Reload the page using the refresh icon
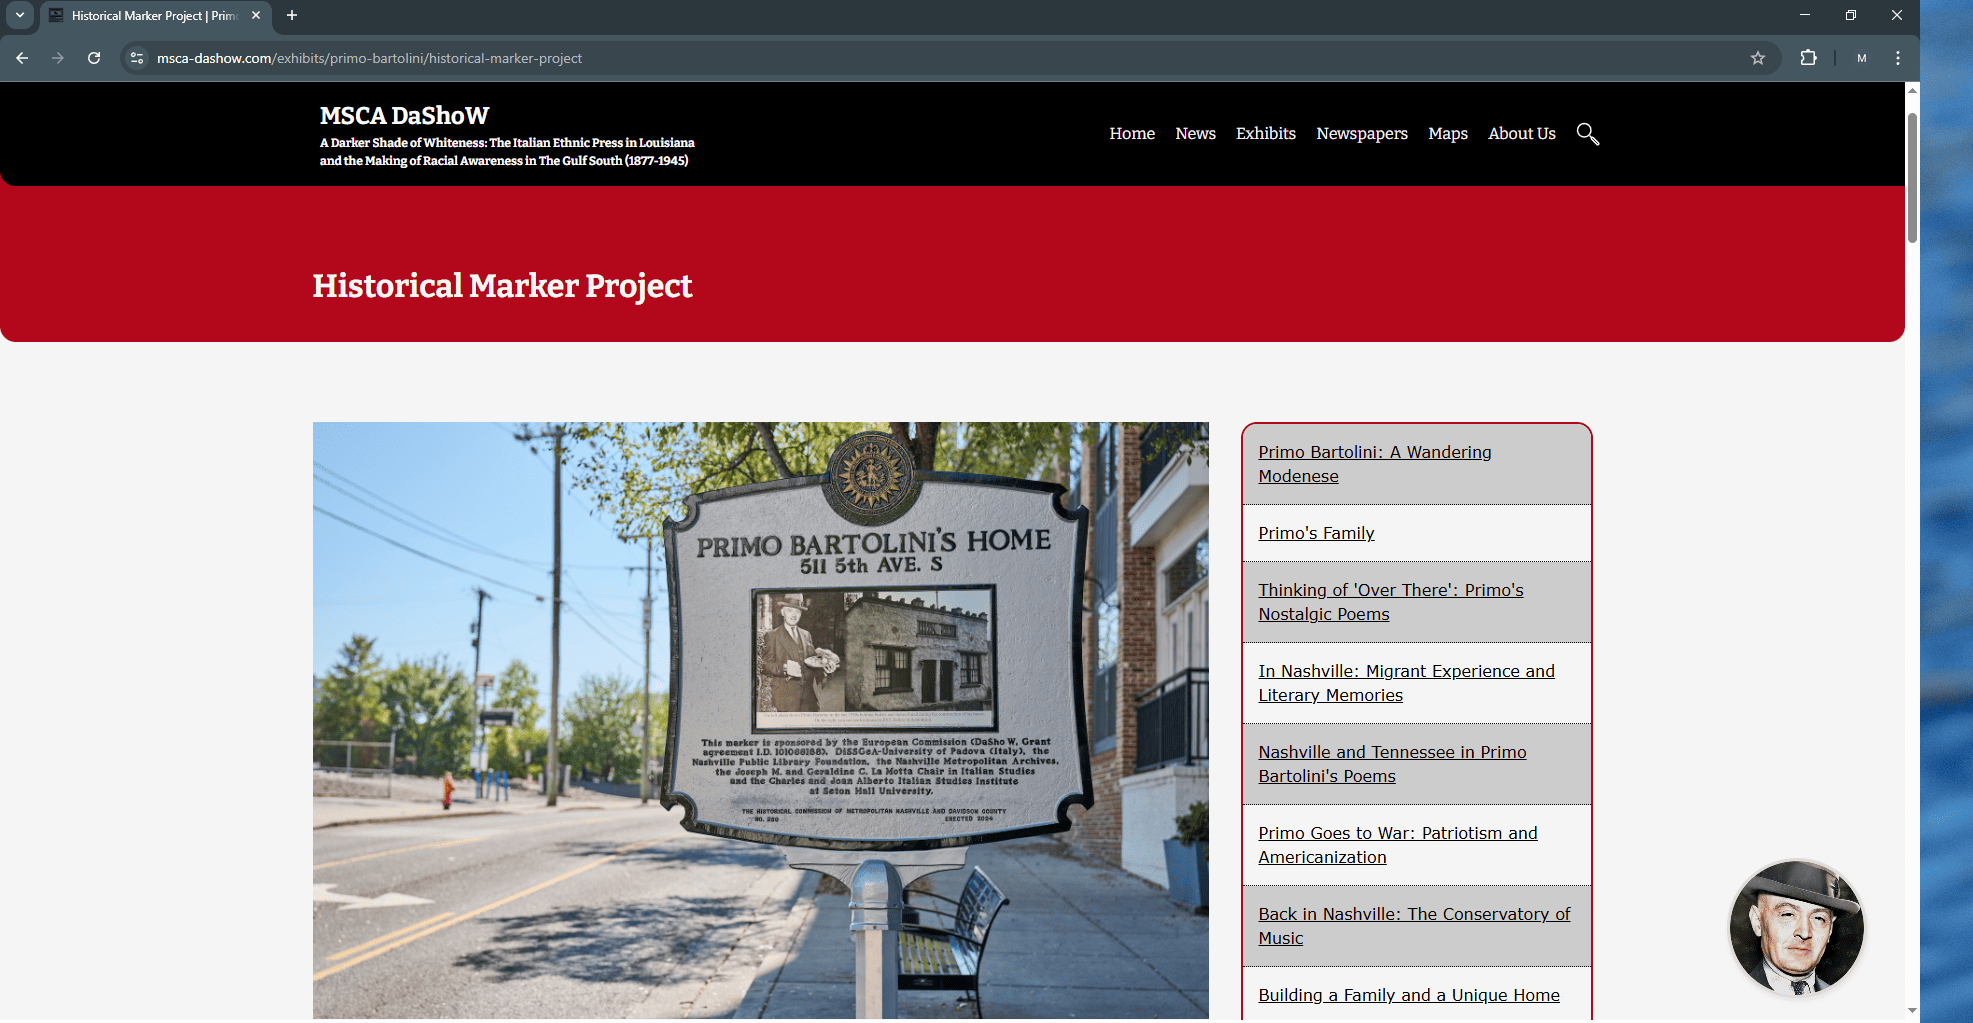 [94, 58]
